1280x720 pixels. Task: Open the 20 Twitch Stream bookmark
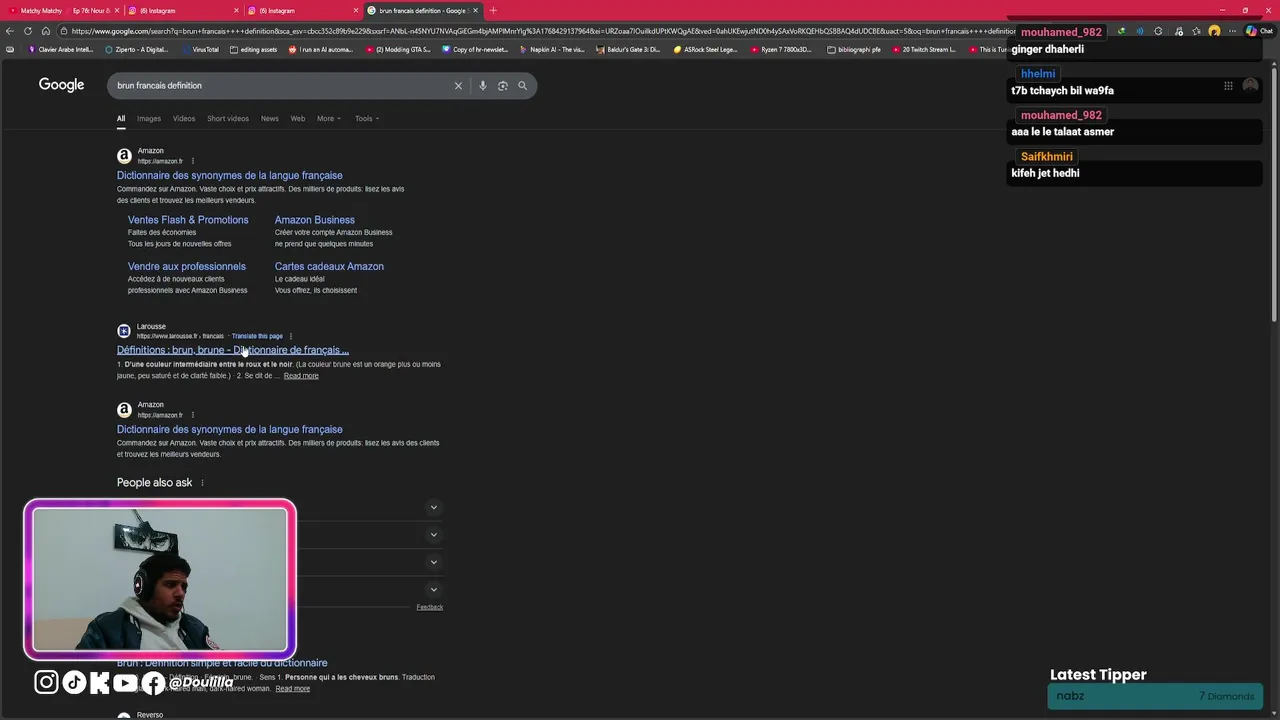(x=924, y=49)
